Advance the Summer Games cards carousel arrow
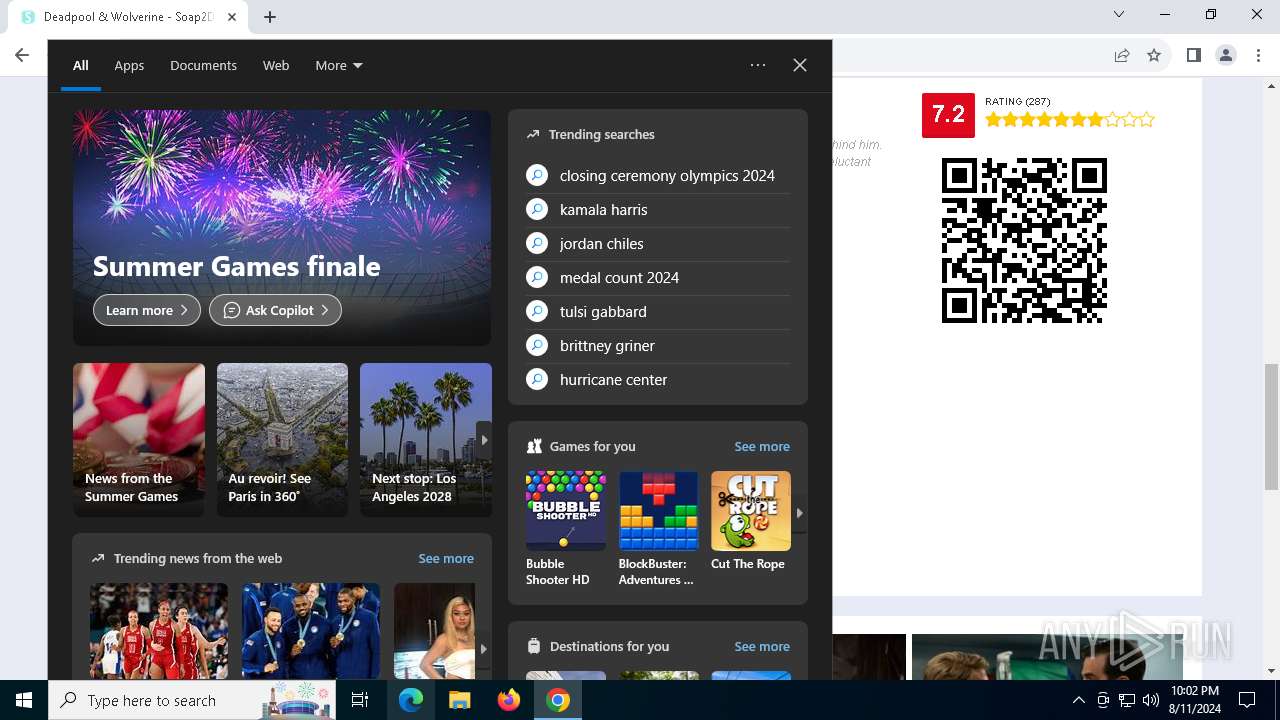Viewport: 1280px width, 720px height. pos(484,440)
